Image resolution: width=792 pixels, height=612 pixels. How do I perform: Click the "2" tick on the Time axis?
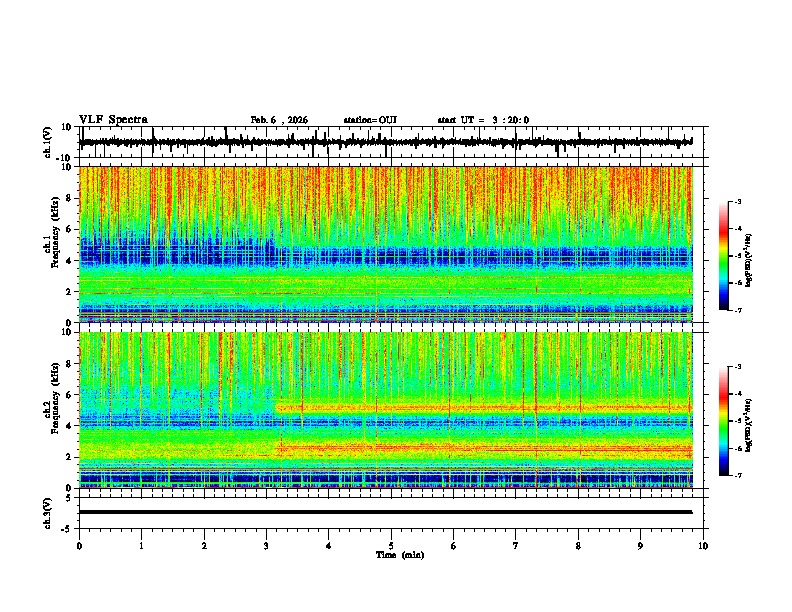point(204,546)
